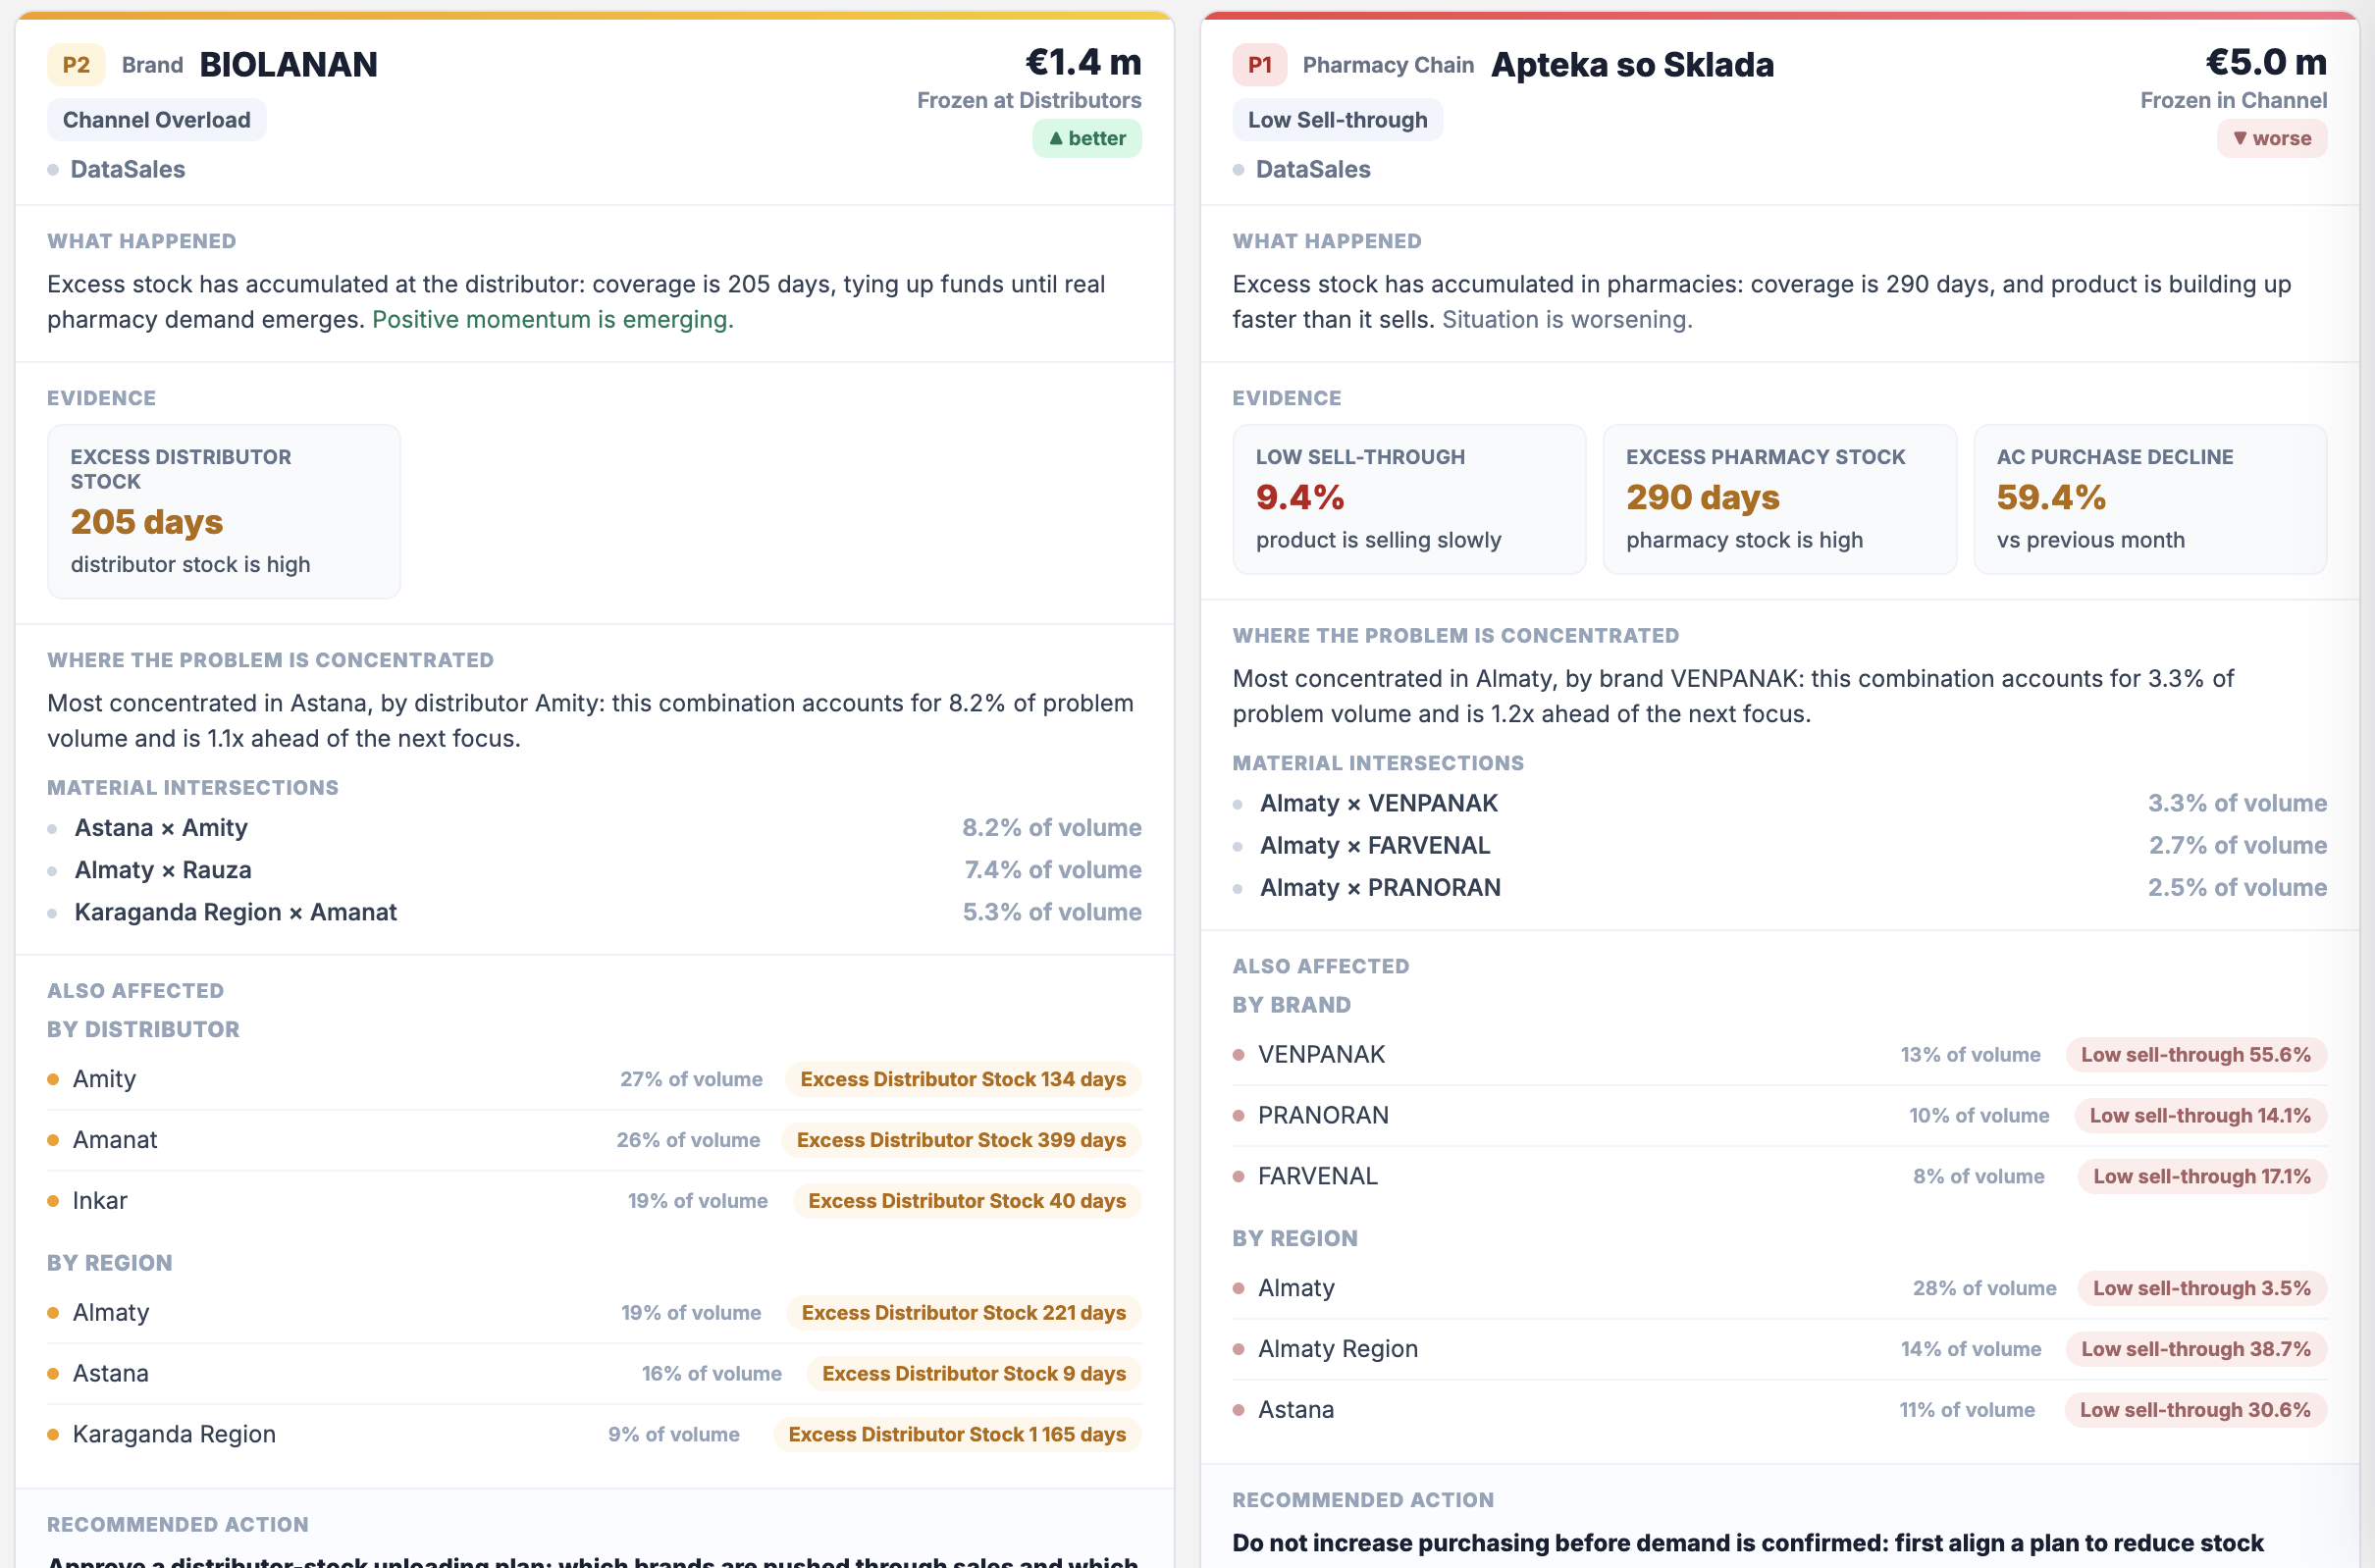
Task: Open the Excess Pharmacy Stock 290 days card
Action: click(x=1780, y=500)
